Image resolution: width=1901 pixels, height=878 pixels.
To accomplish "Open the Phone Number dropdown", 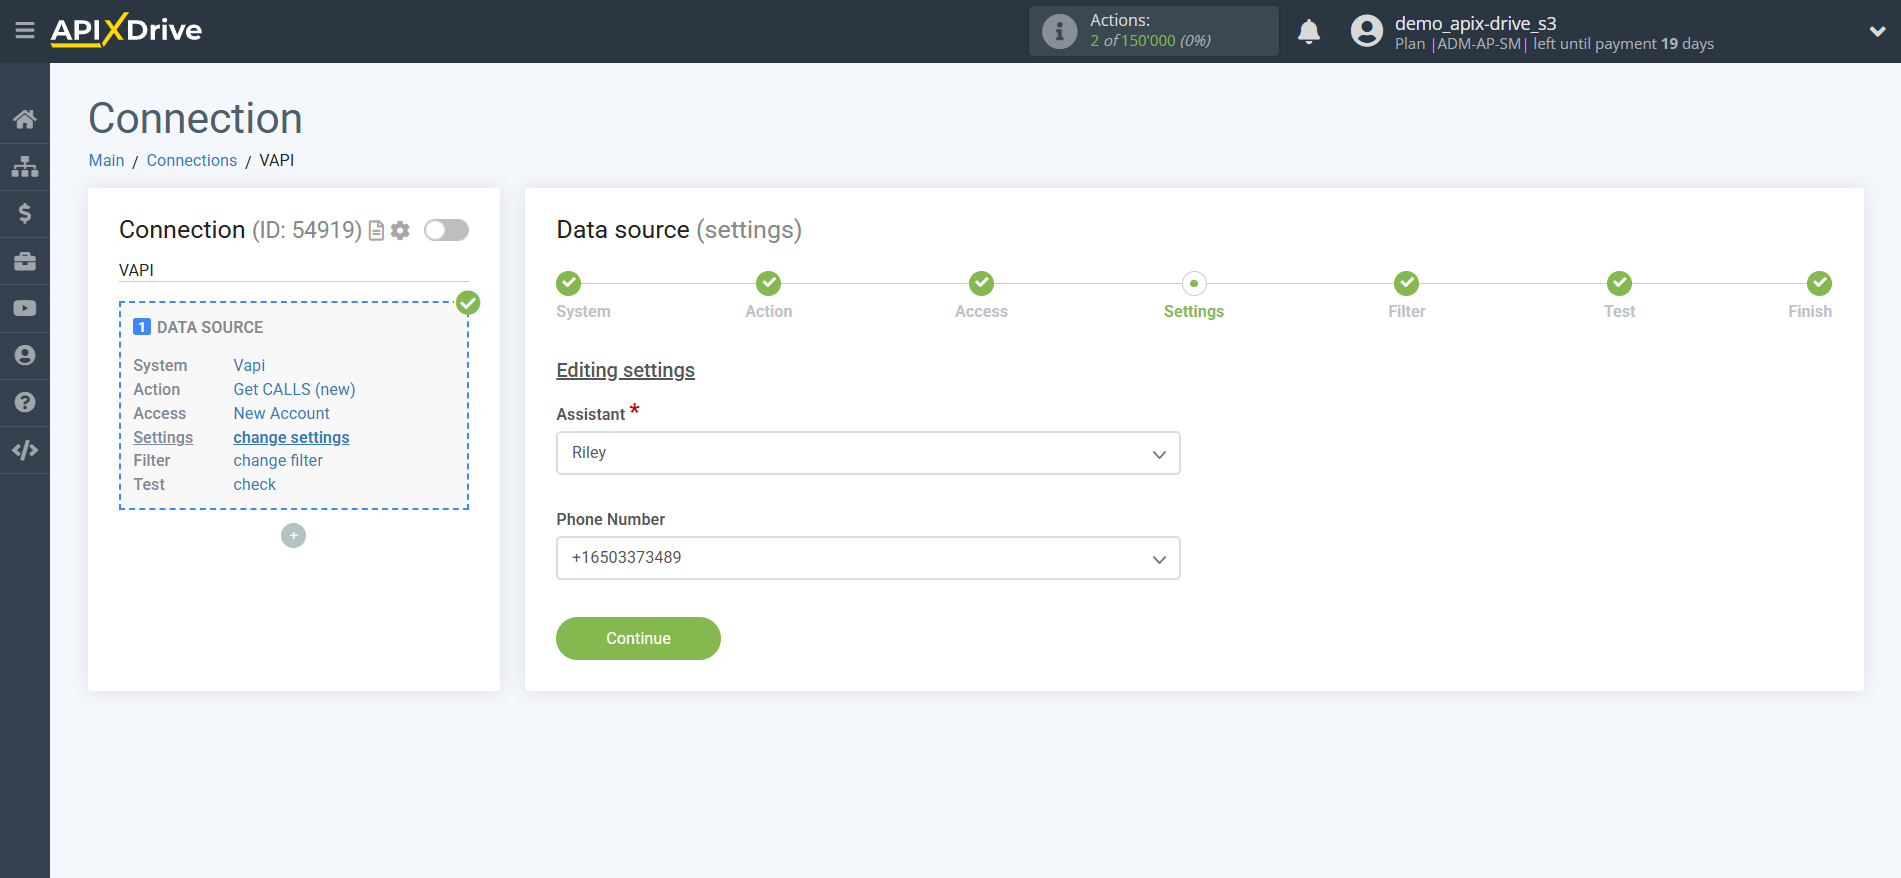I will pyautogui.click(x=868, y=558).
